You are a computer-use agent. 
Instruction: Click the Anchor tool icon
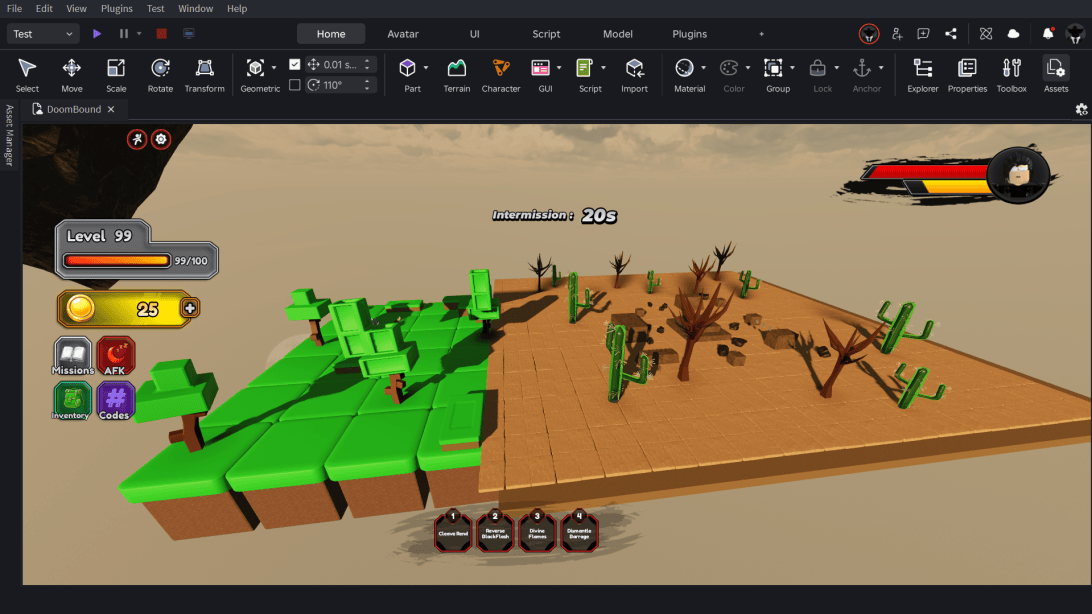pyautogui.click(x=862, y=68)
